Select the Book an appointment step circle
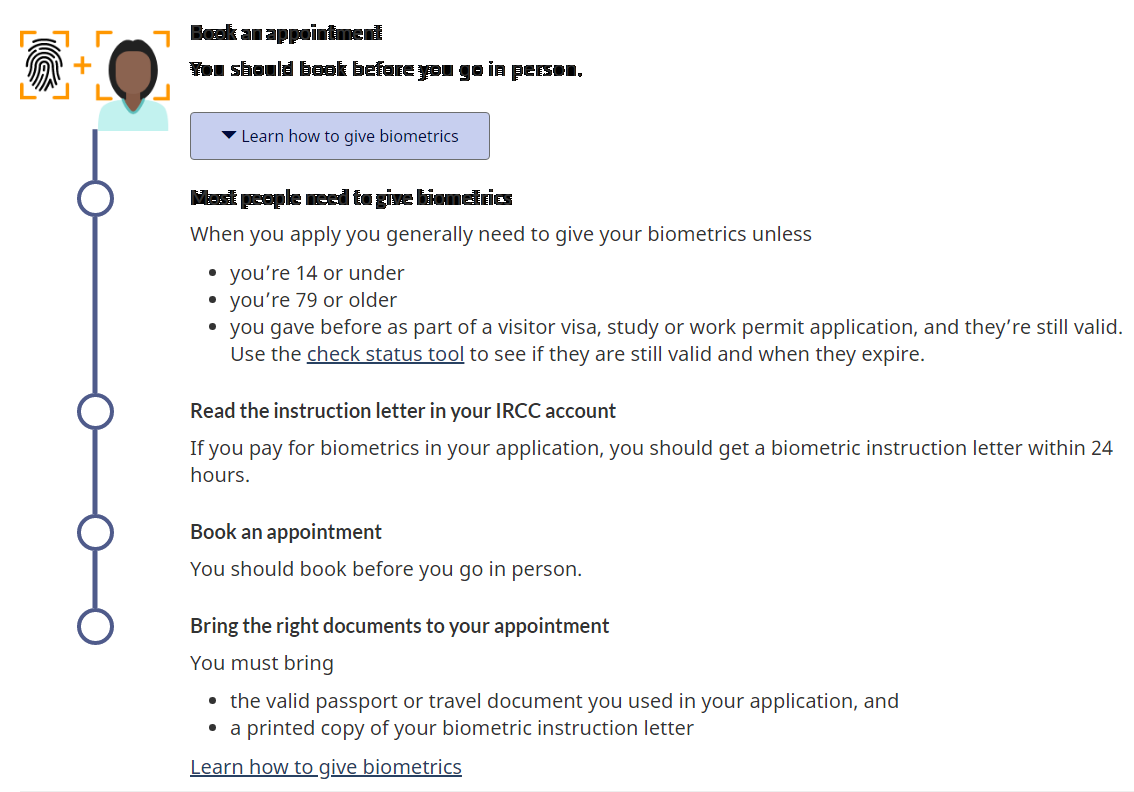 95,532
